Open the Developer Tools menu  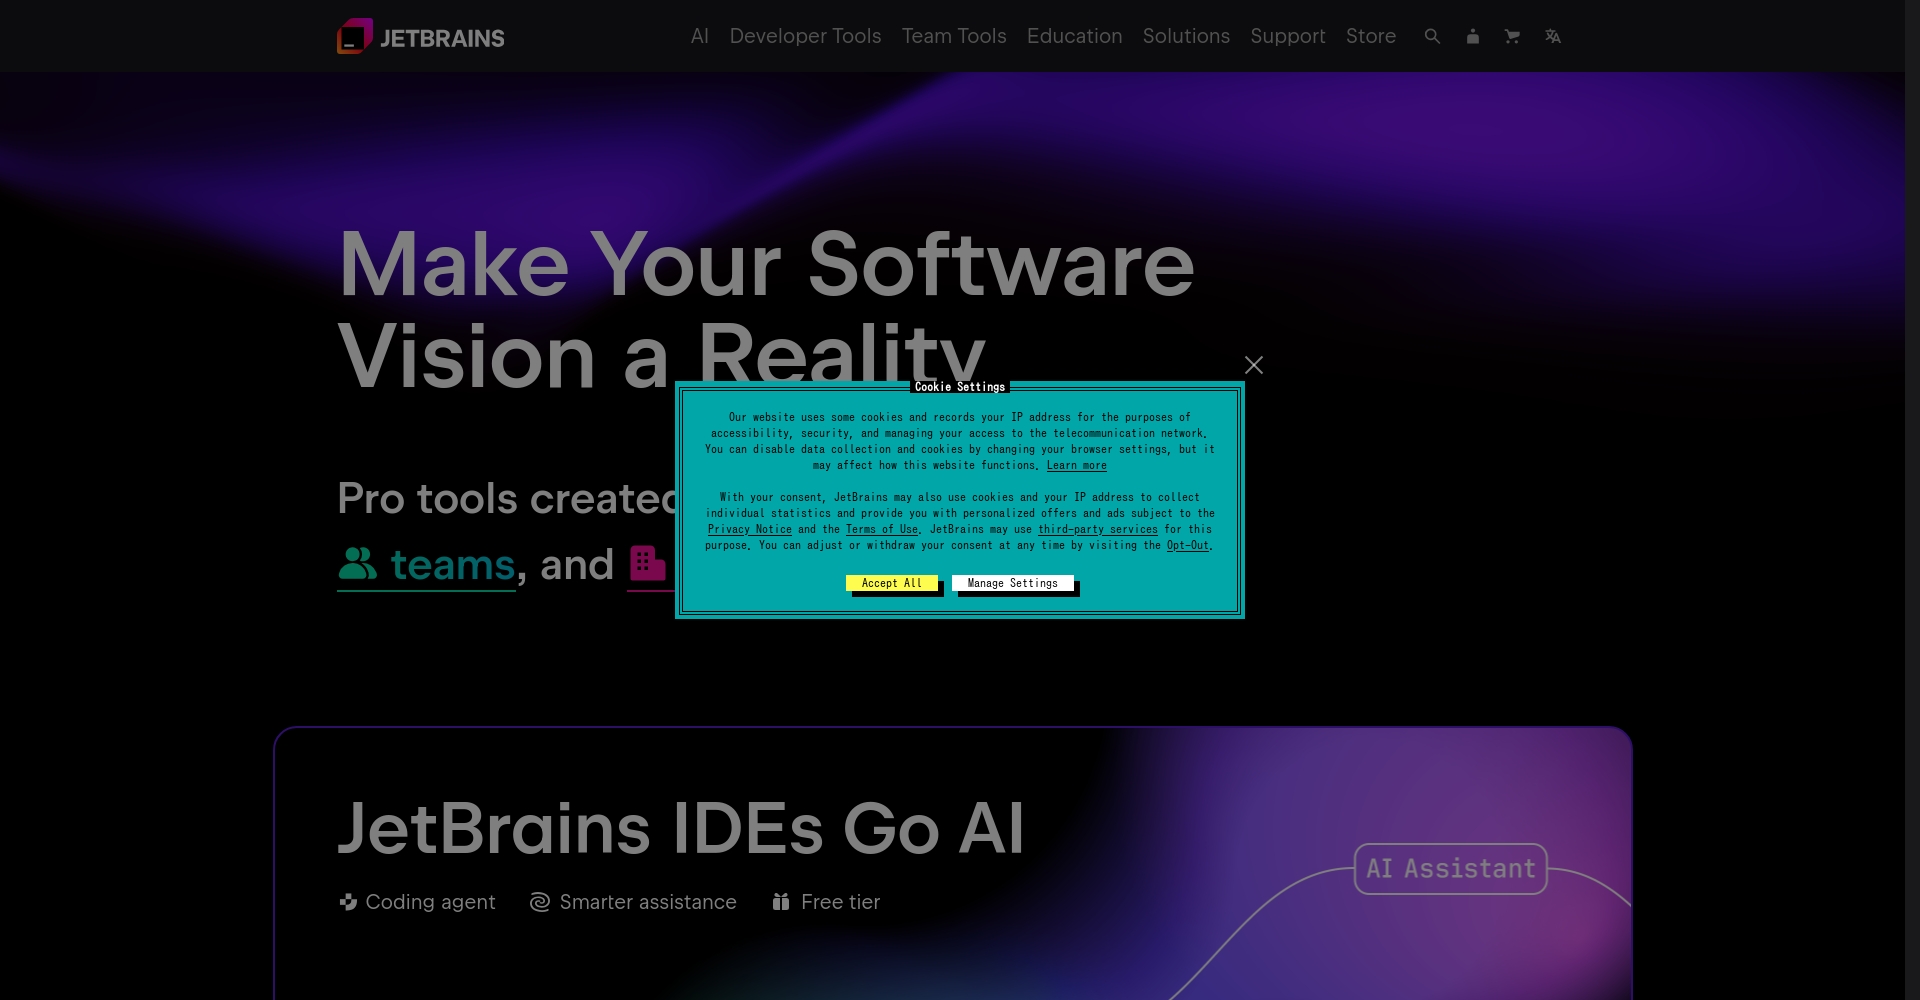805,36
